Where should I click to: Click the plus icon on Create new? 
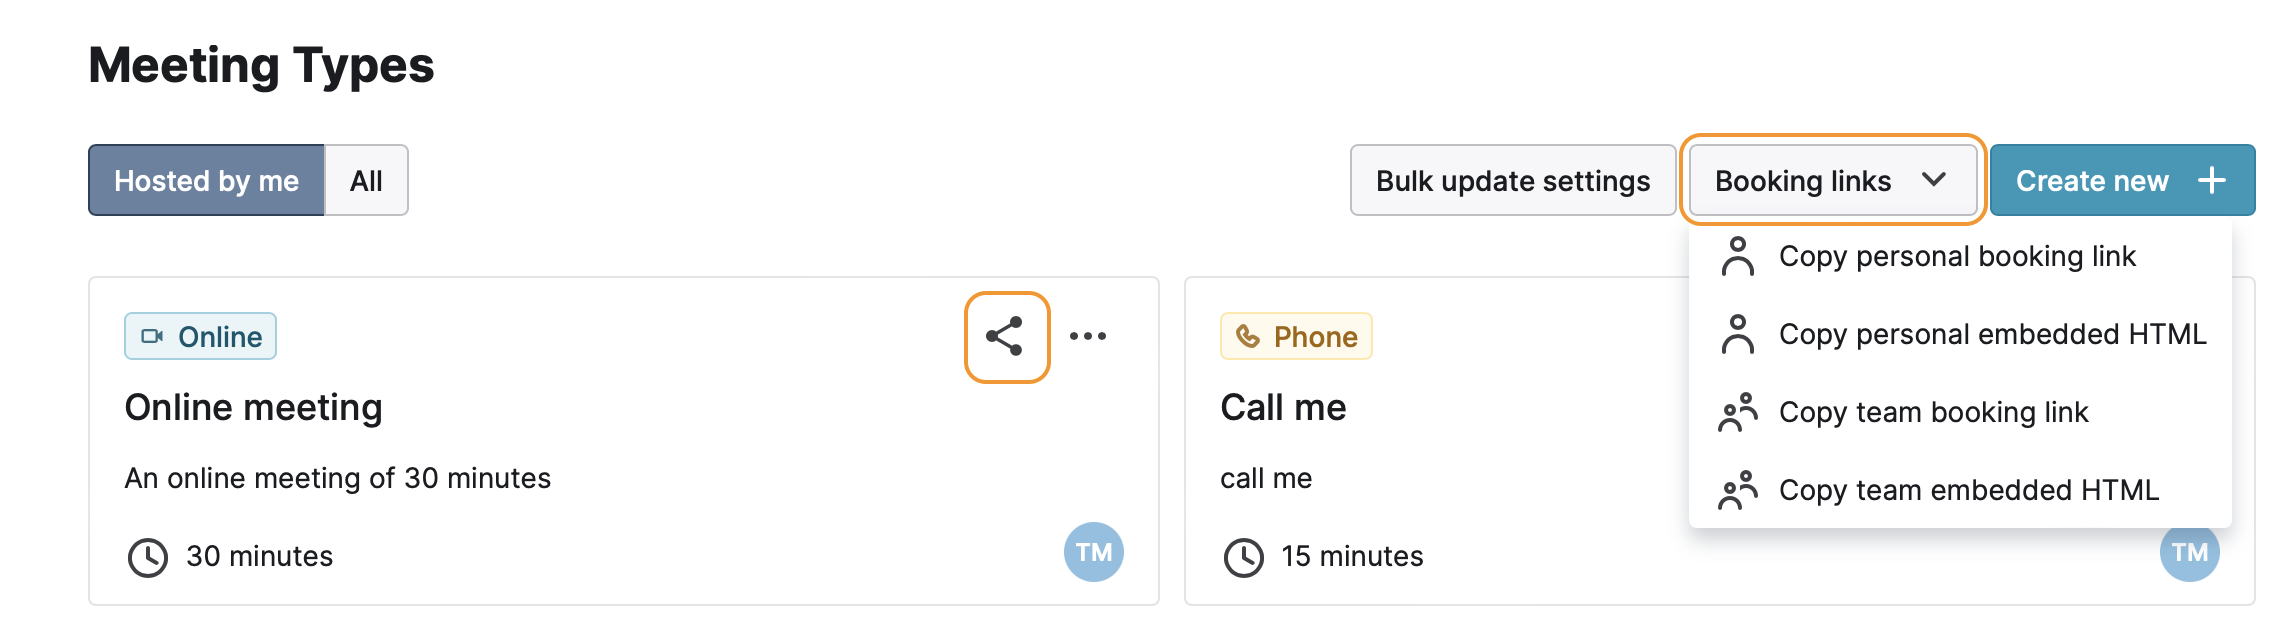[2211, 181]
